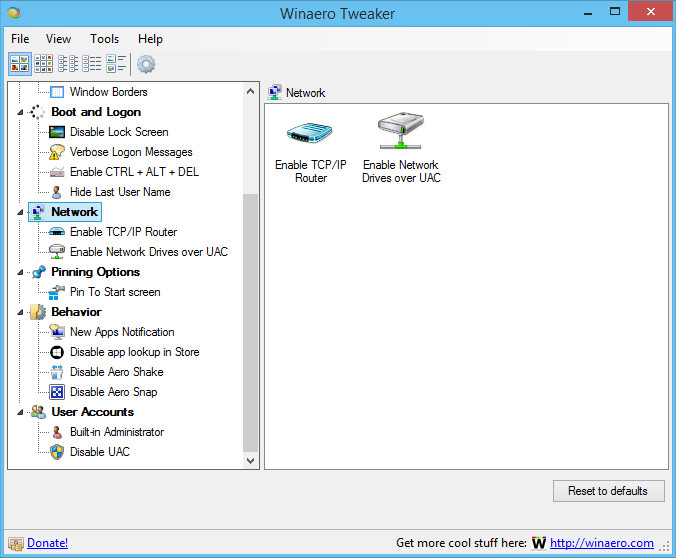Select Disable Aero Shake text

[116, 372]
